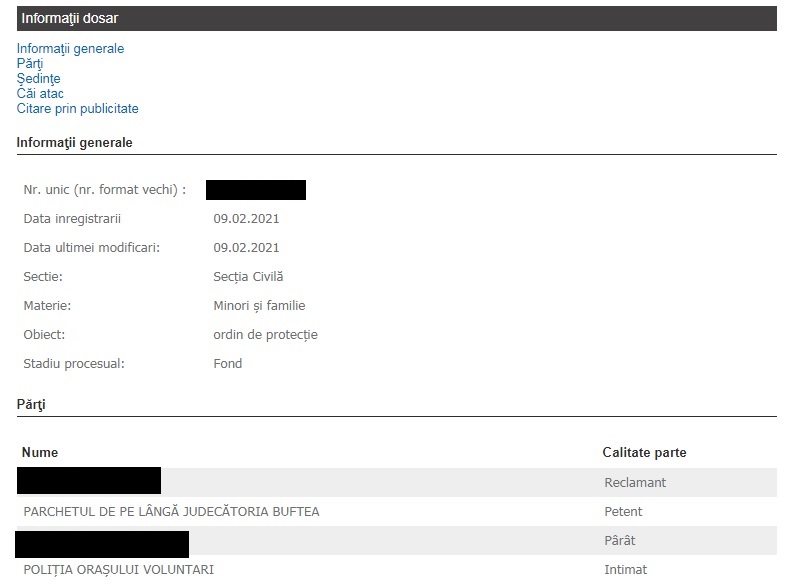This screenshot has width=792, height=585.
Task: Click the Pârât role cell
Action: tap(620, 541)
